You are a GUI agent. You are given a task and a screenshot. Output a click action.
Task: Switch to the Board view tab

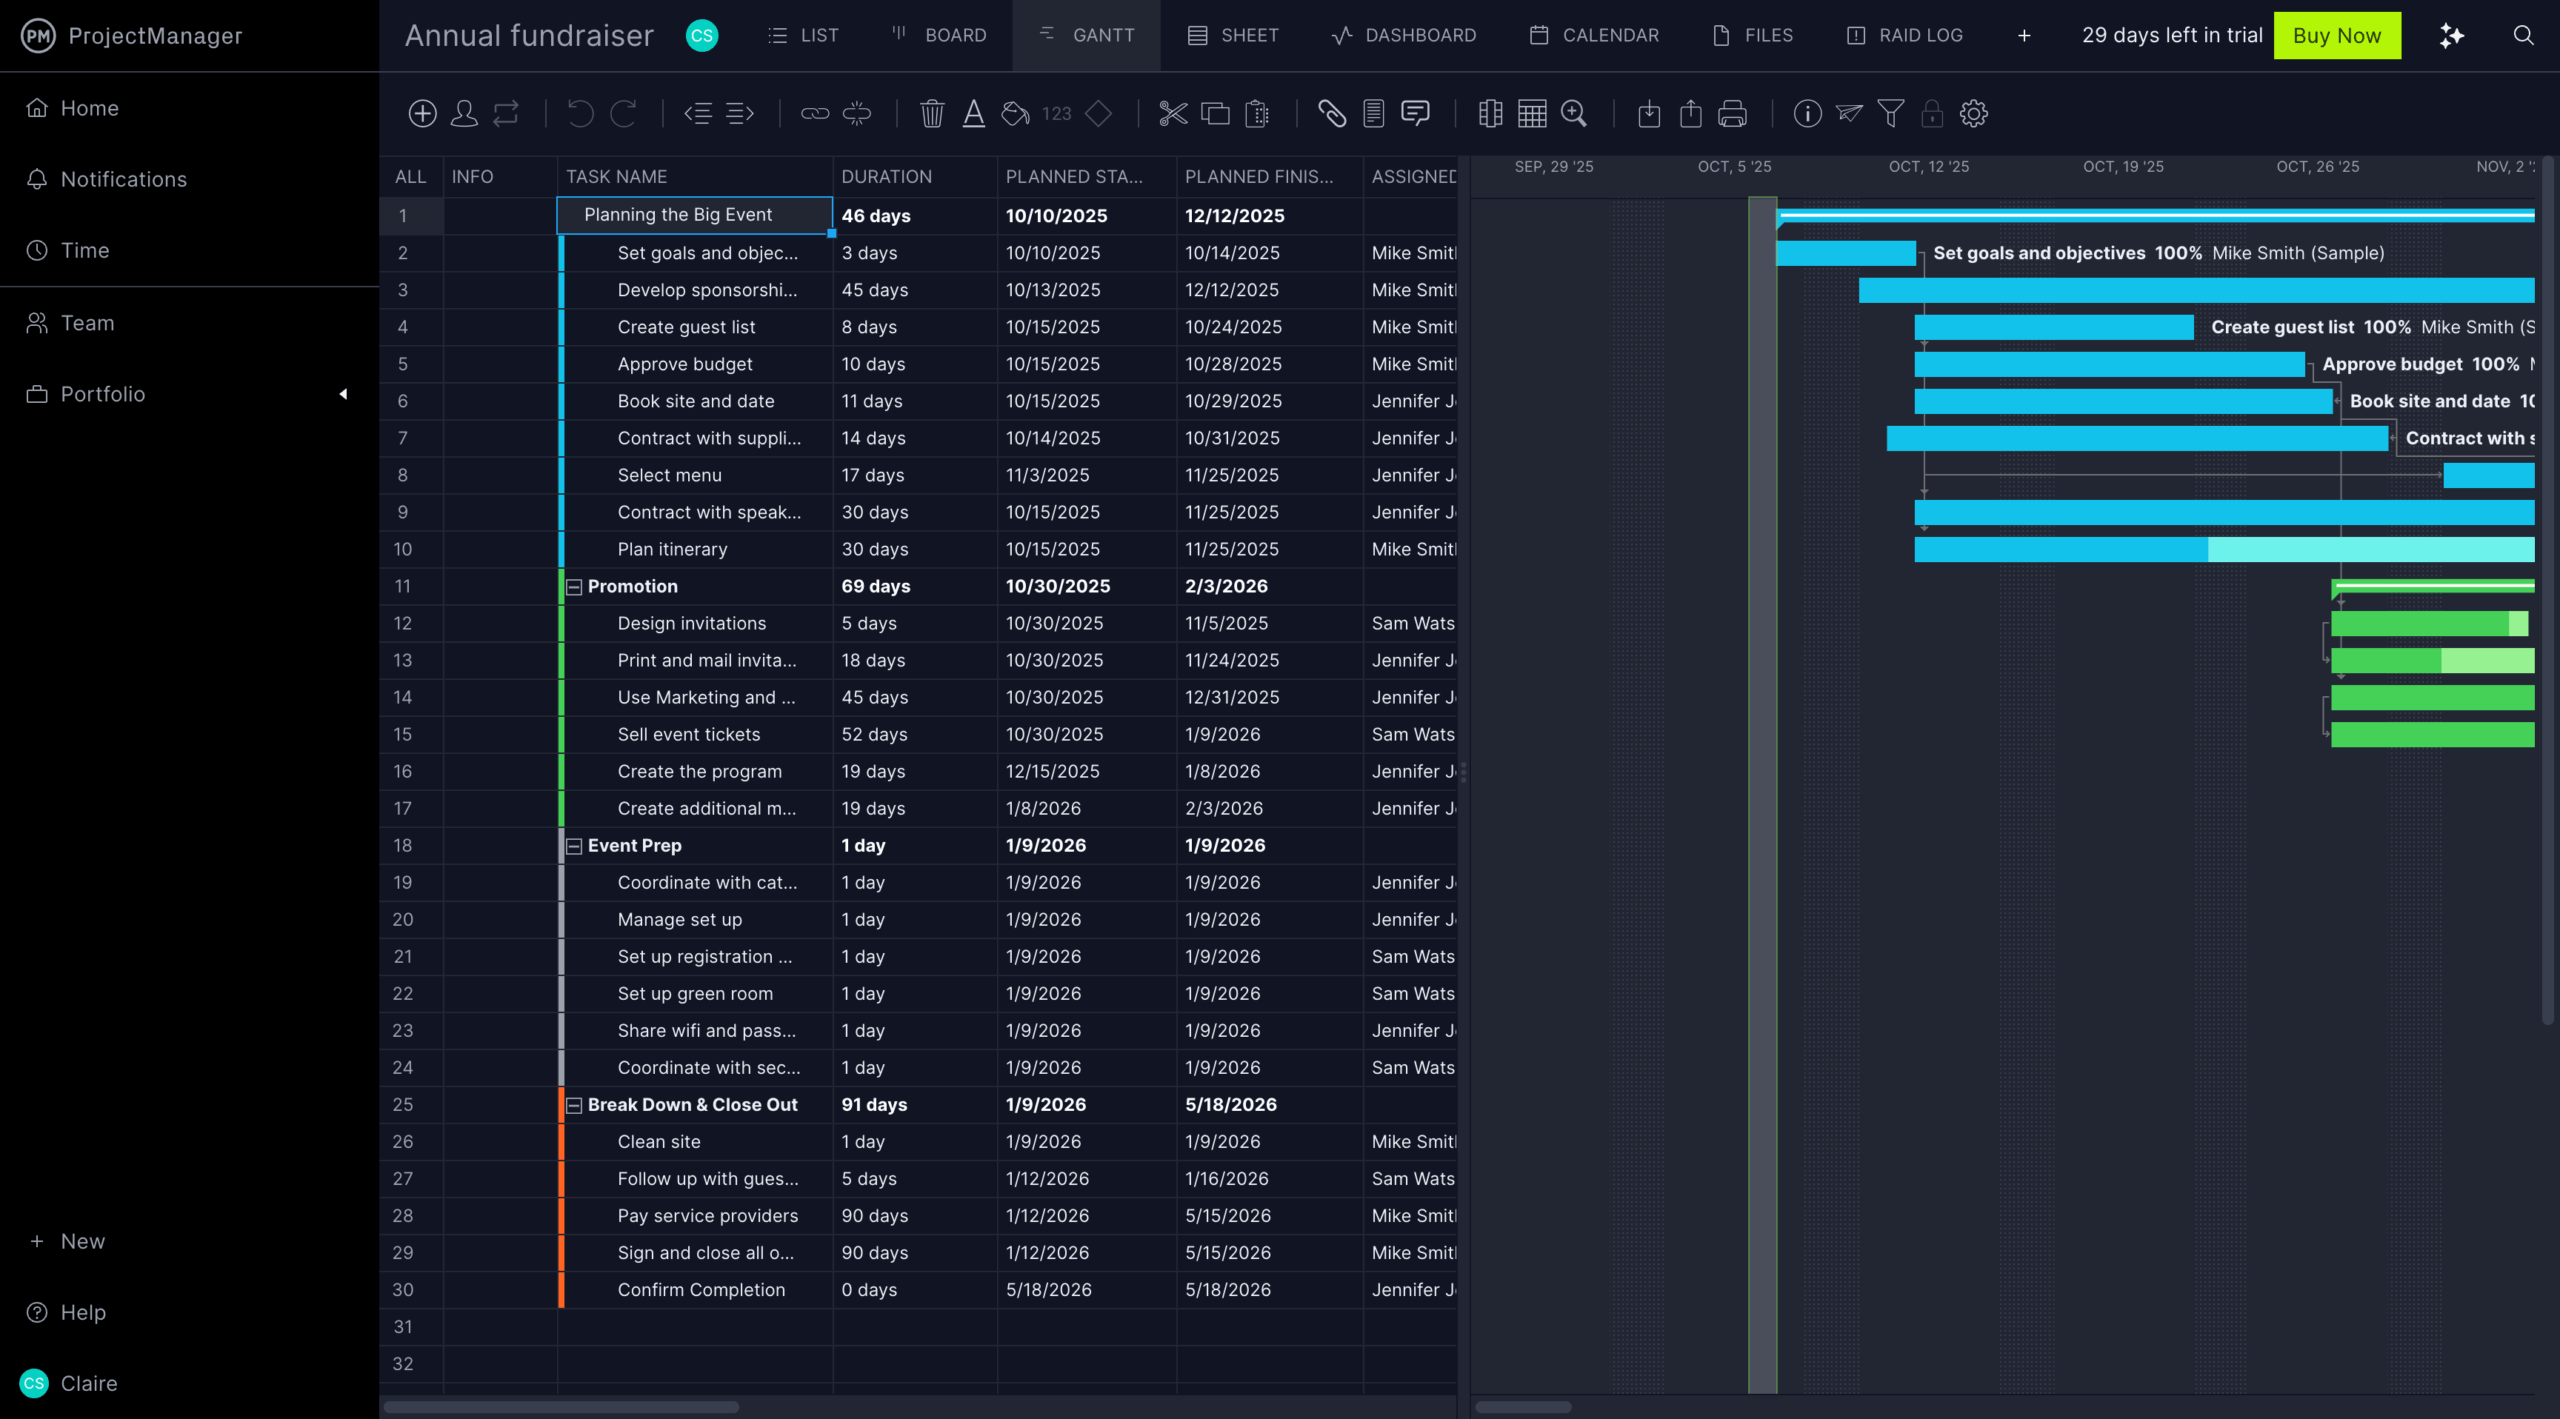940,35
